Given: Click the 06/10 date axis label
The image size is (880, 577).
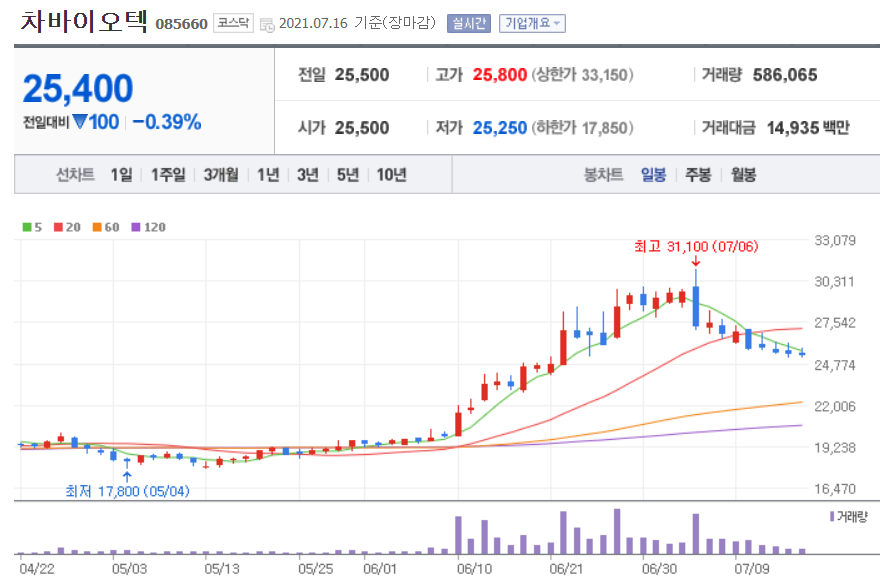Looking at the screenshot, I should (x=474, y=569).
